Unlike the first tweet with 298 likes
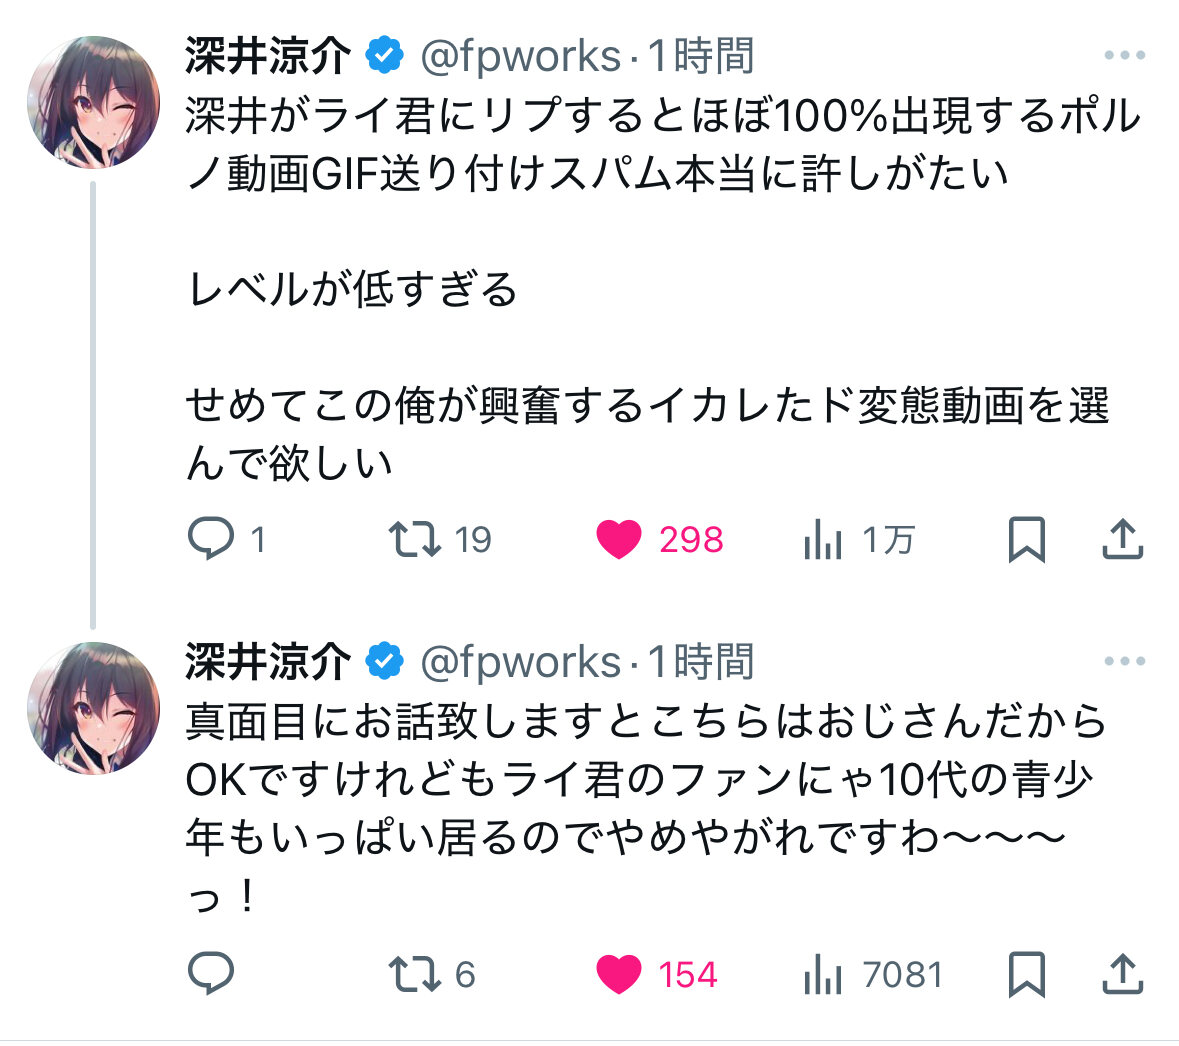Screen dimensions: 1179x1046 [x=619, y=540]
